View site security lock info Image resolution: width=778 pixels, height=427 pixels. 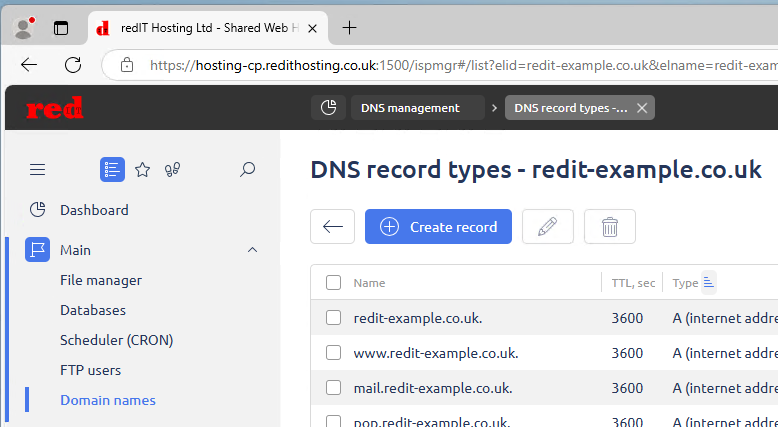[x=127, y=65]
